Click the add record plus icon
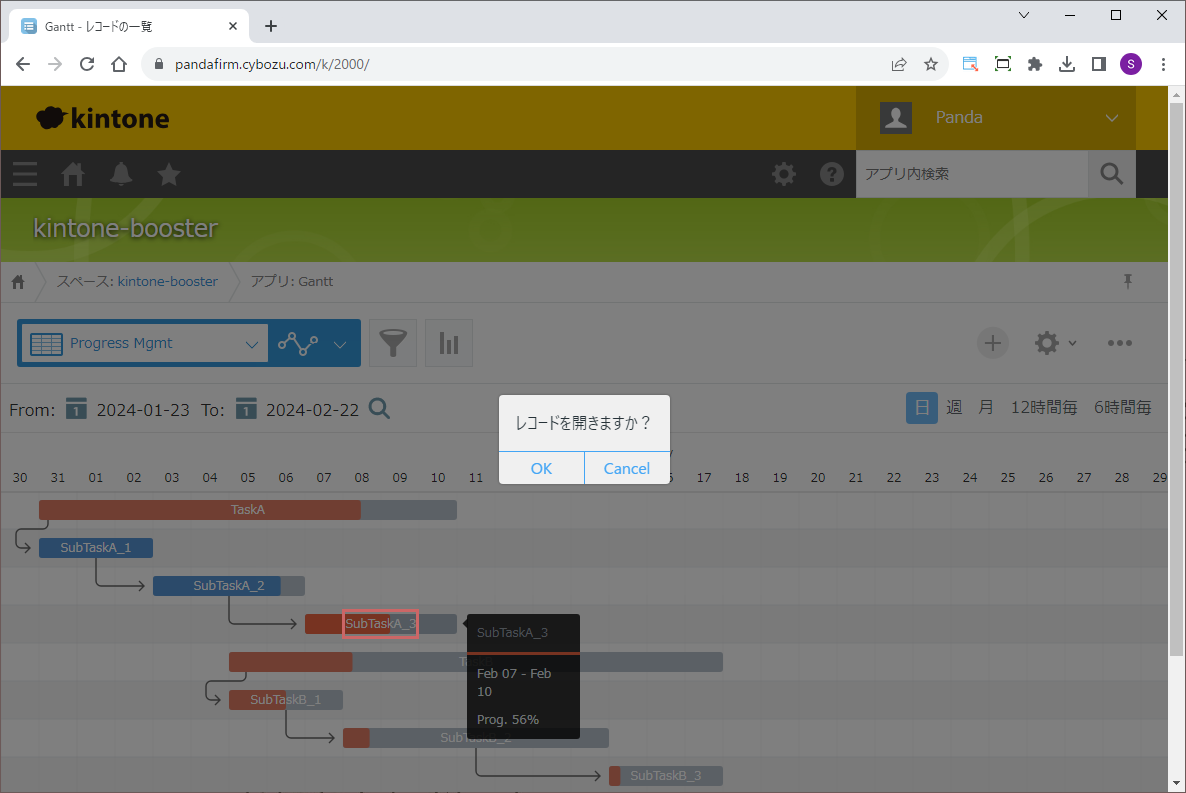Image resolution: width=1186 pixels, height=793 pixels. 992,343
